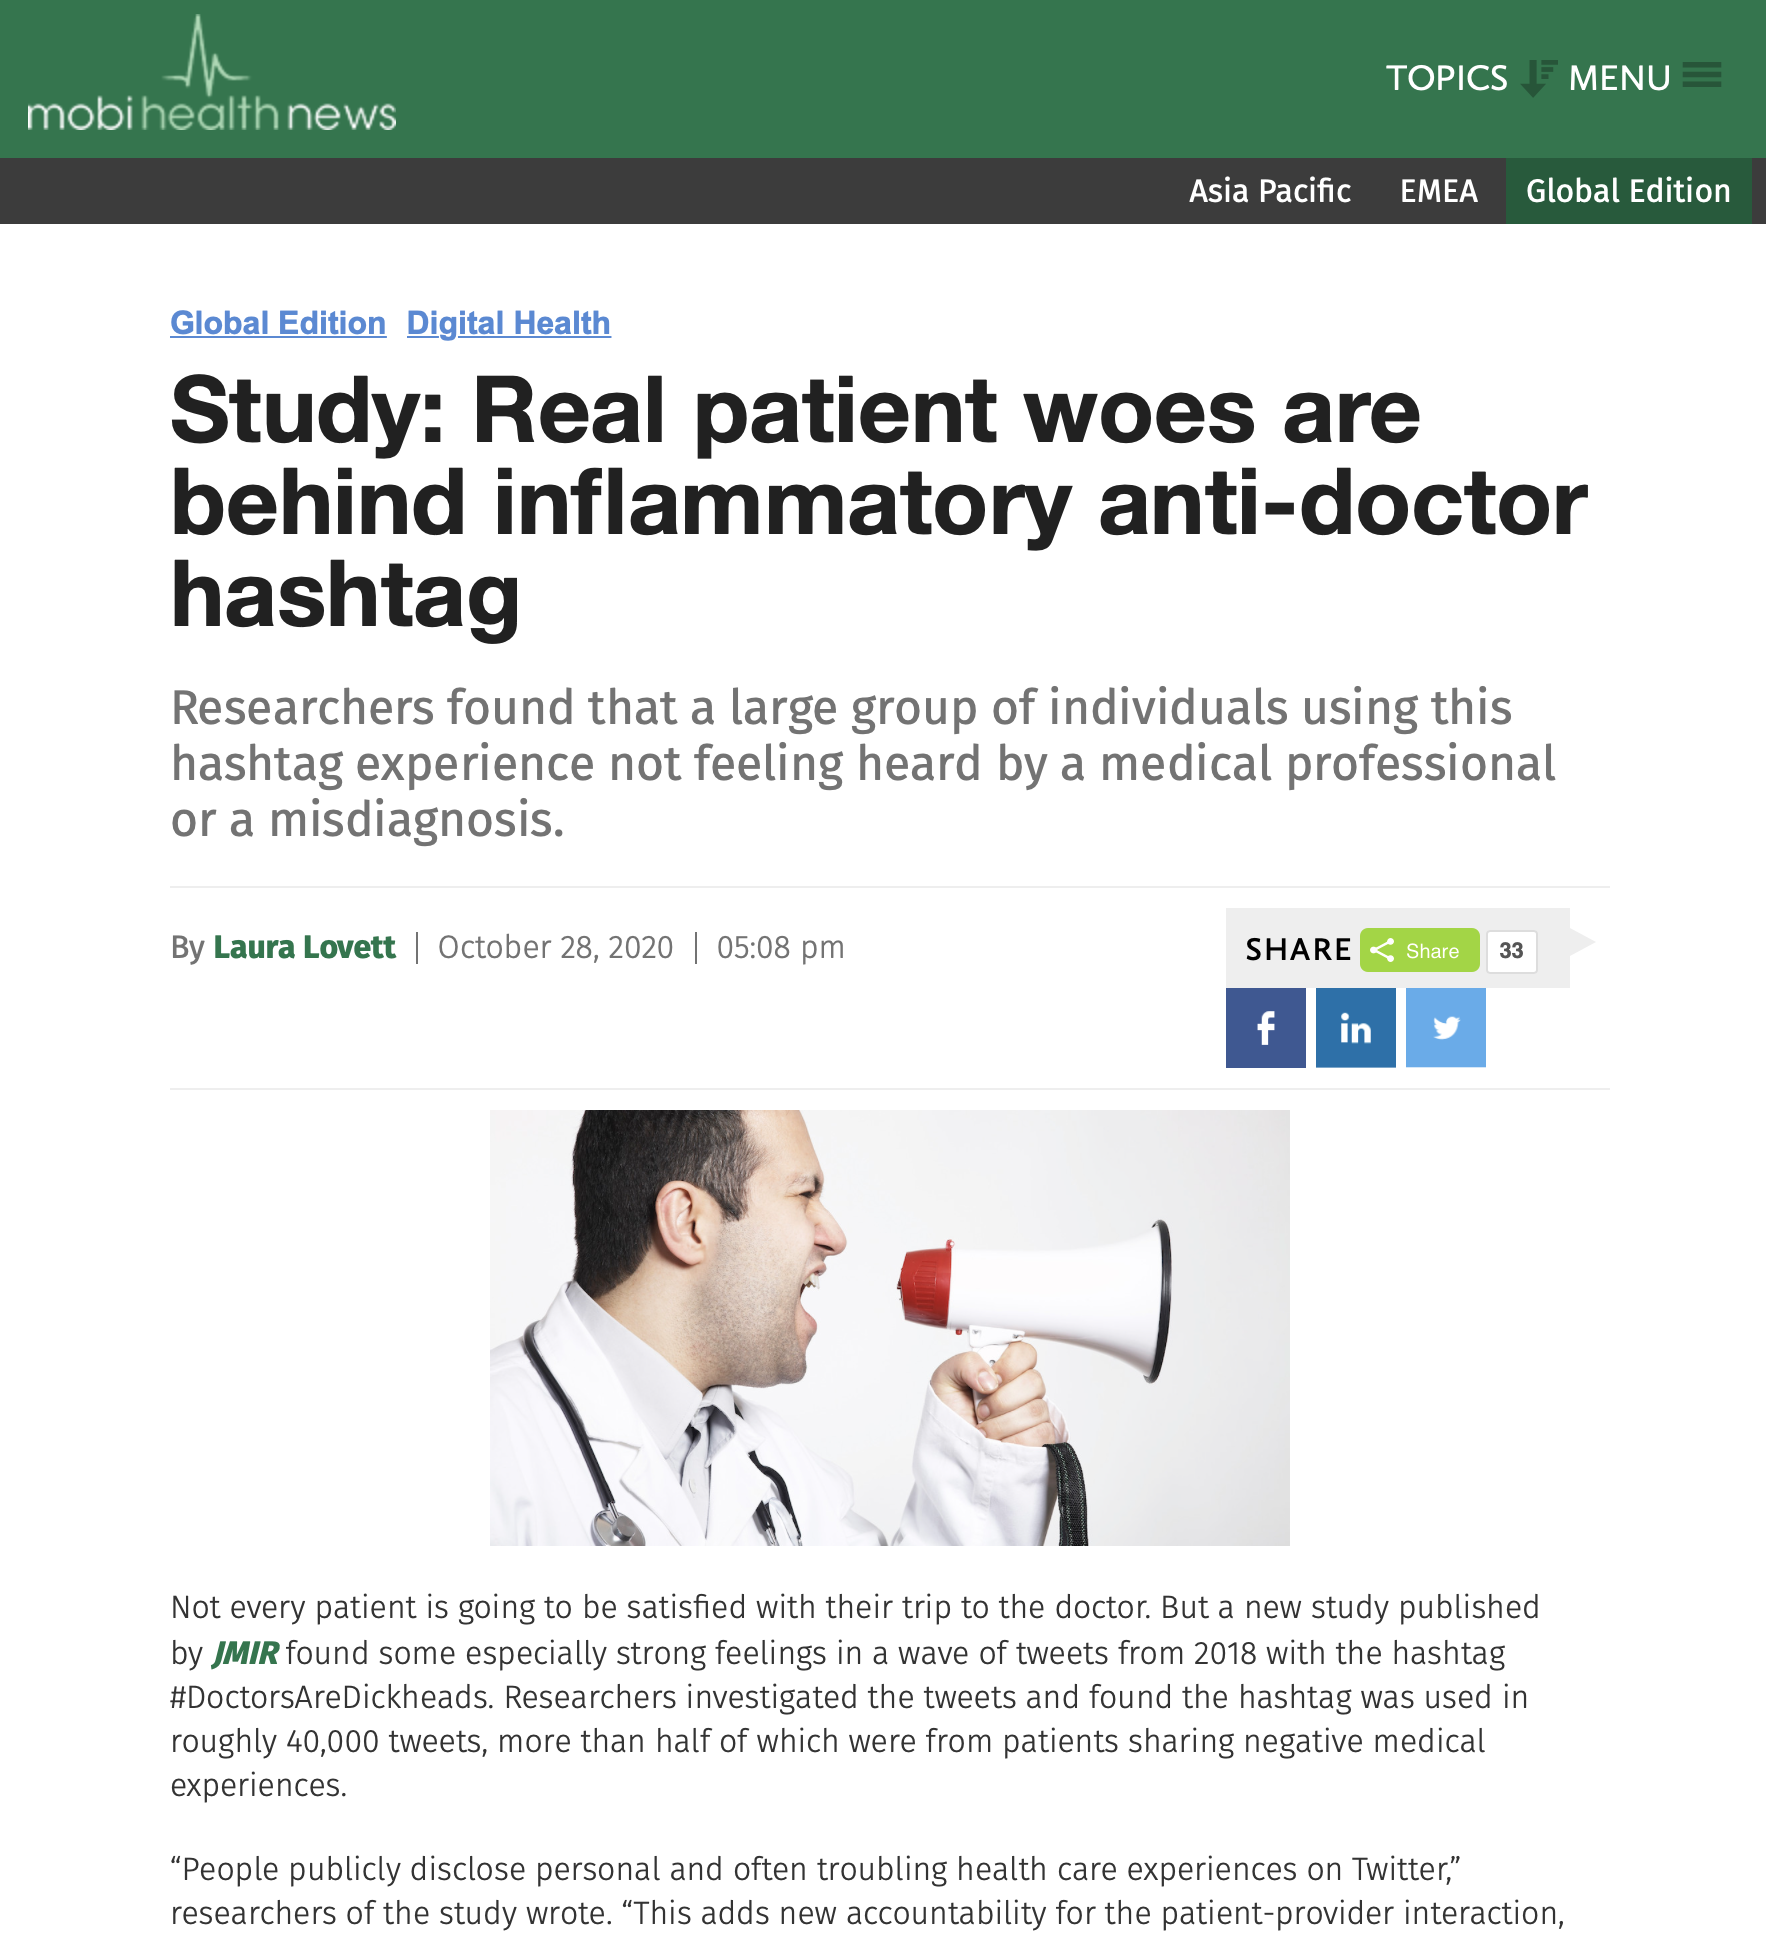Click the doctor with megaphone image
Viewport: 1766px width, 1938px height.
(889, 1327)
